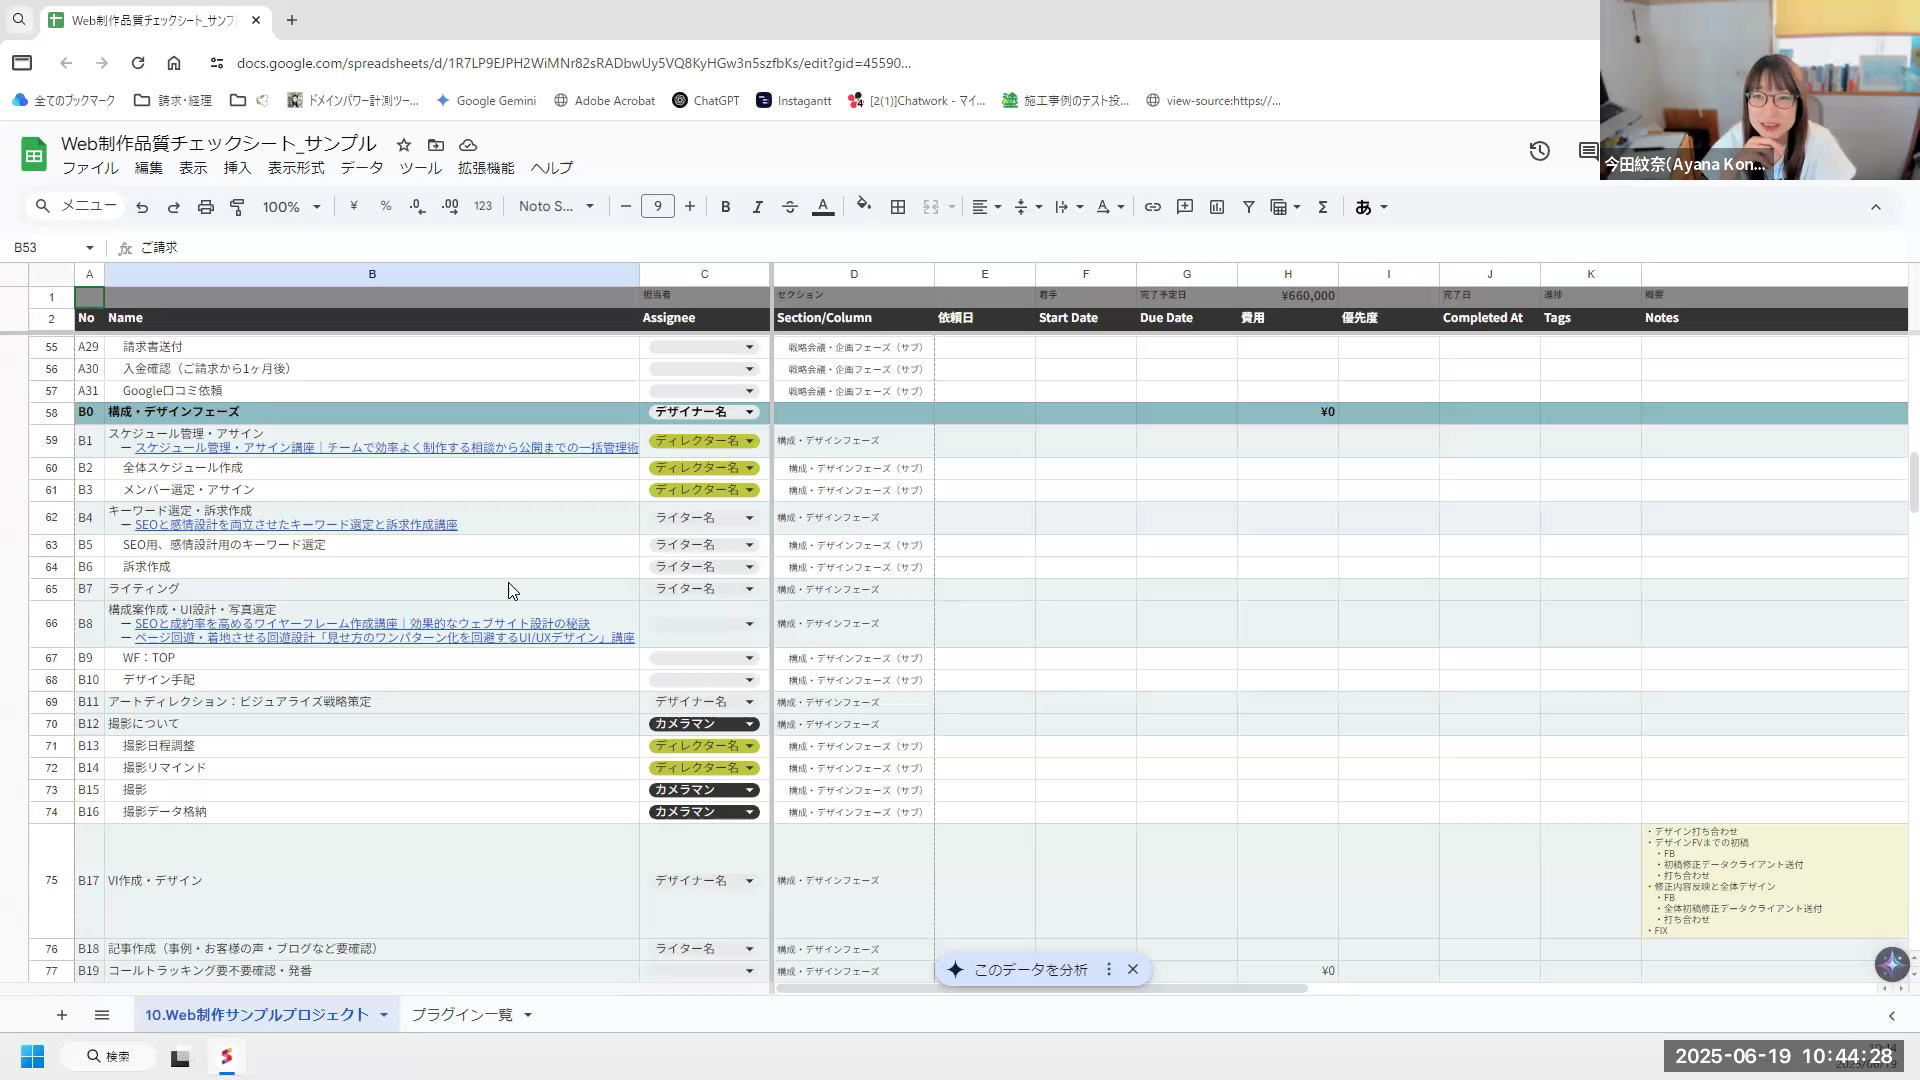This screenshot has height=1080, width=1920.
Task: Open the Google Sheets home logo
Action: [34, 154]
